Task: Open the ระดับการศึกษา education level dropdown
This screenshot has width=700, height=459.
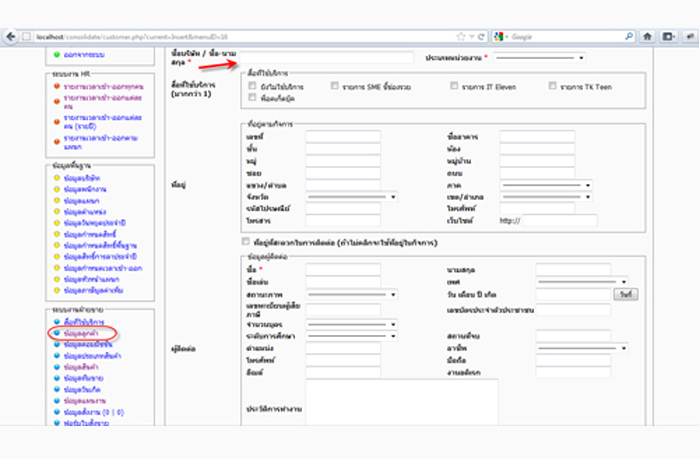Action: coord(351,336)
